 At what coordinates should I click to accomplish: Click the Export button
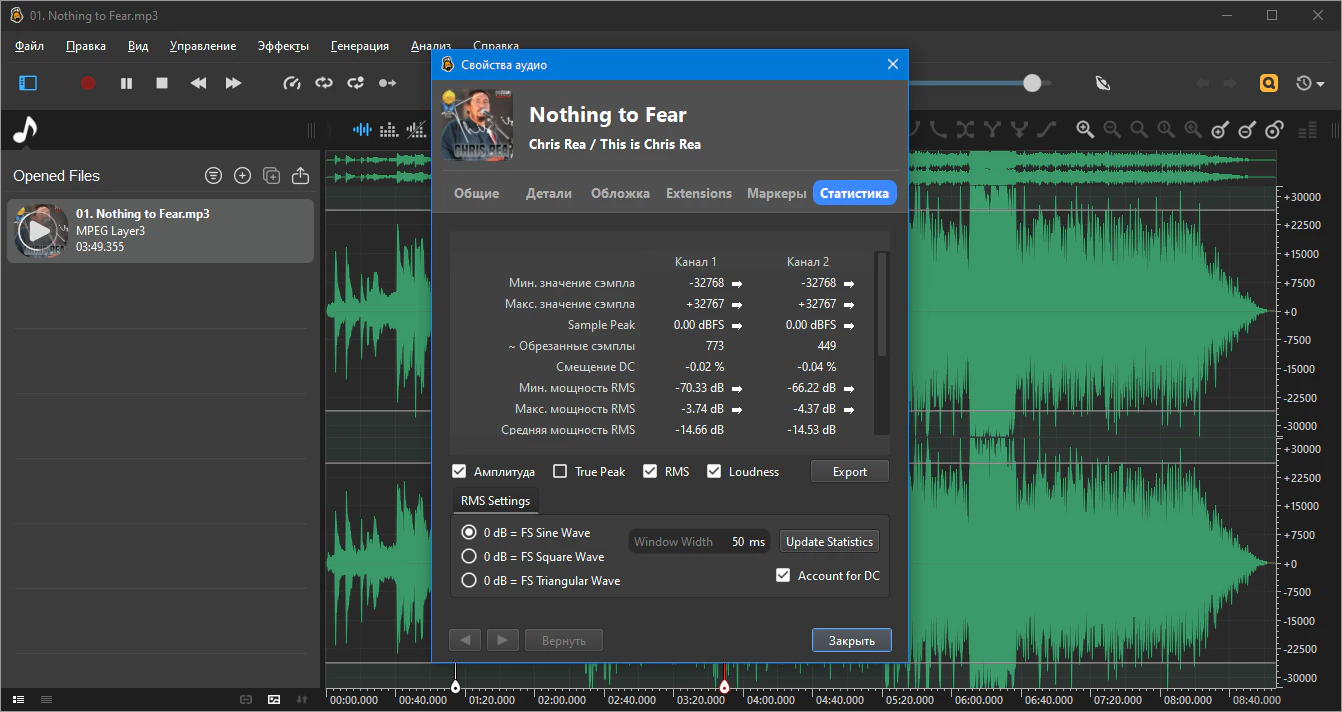(x=849, y=472)
